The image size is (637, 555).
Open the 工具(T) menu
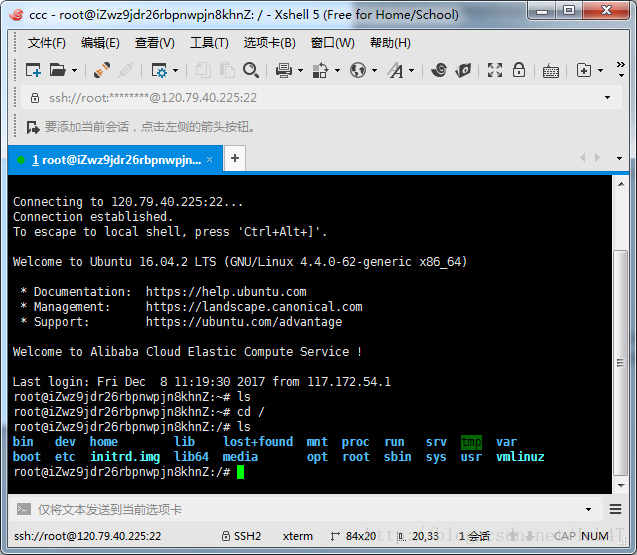tap(209, 43)
